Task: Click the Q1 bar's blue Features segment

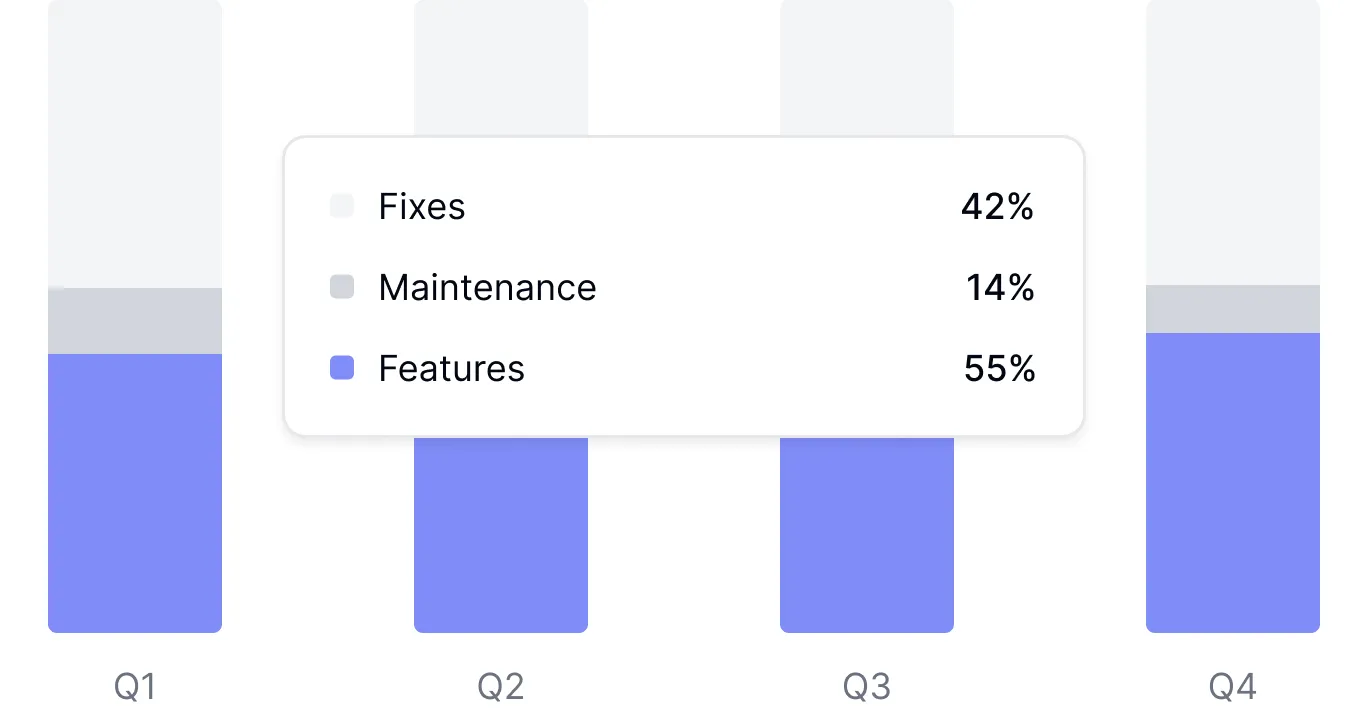Action: (135, 493)
